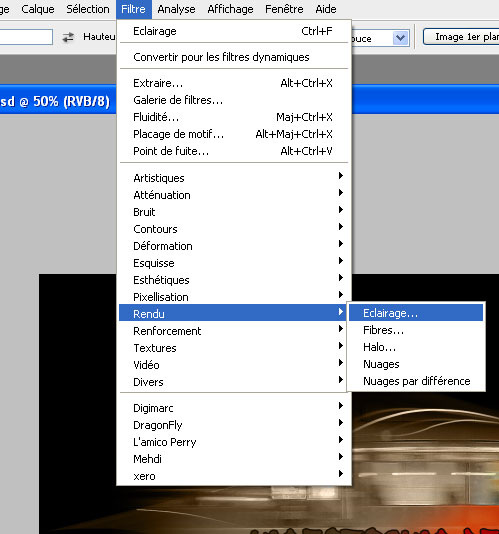Open the Affichage menu
This screenshot has height=534, width=499.
[230, 9]
